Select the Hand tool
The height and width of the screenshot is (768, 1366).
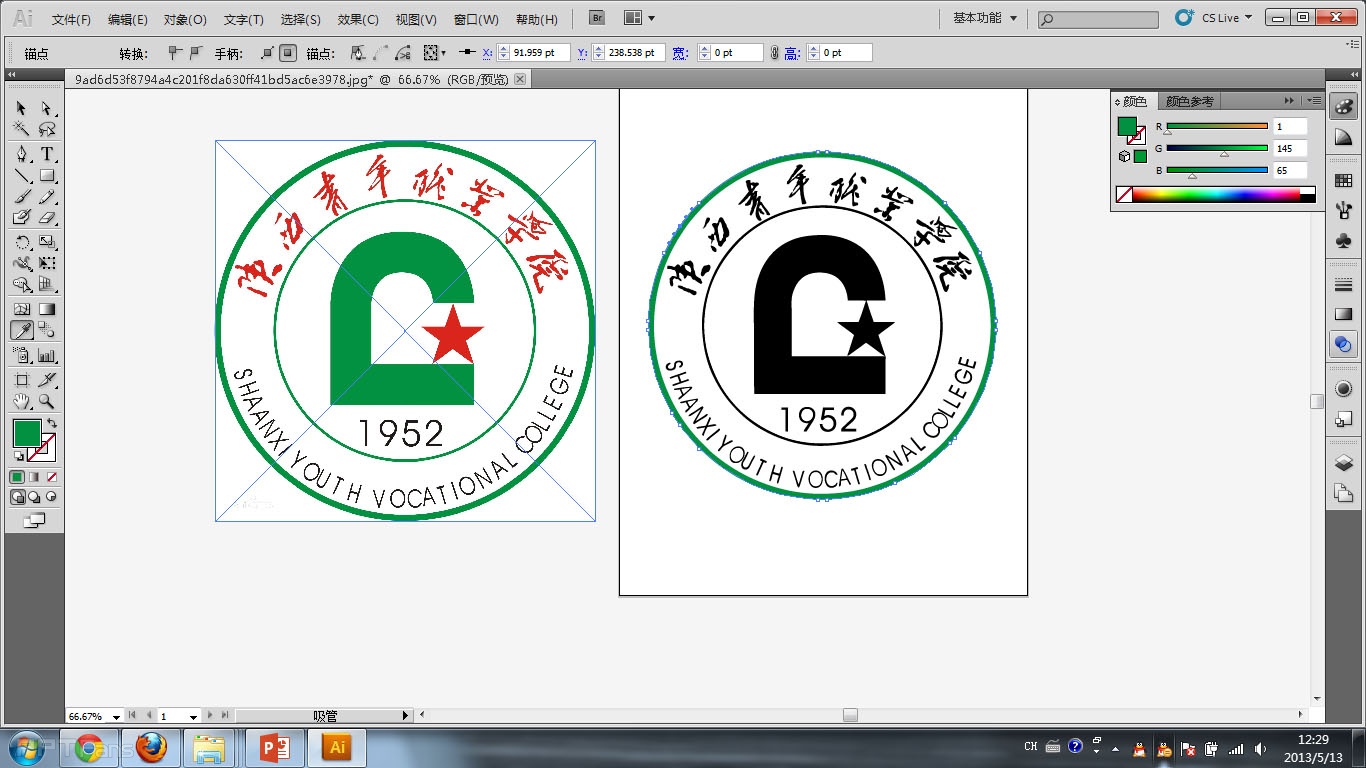pos(22,402)
